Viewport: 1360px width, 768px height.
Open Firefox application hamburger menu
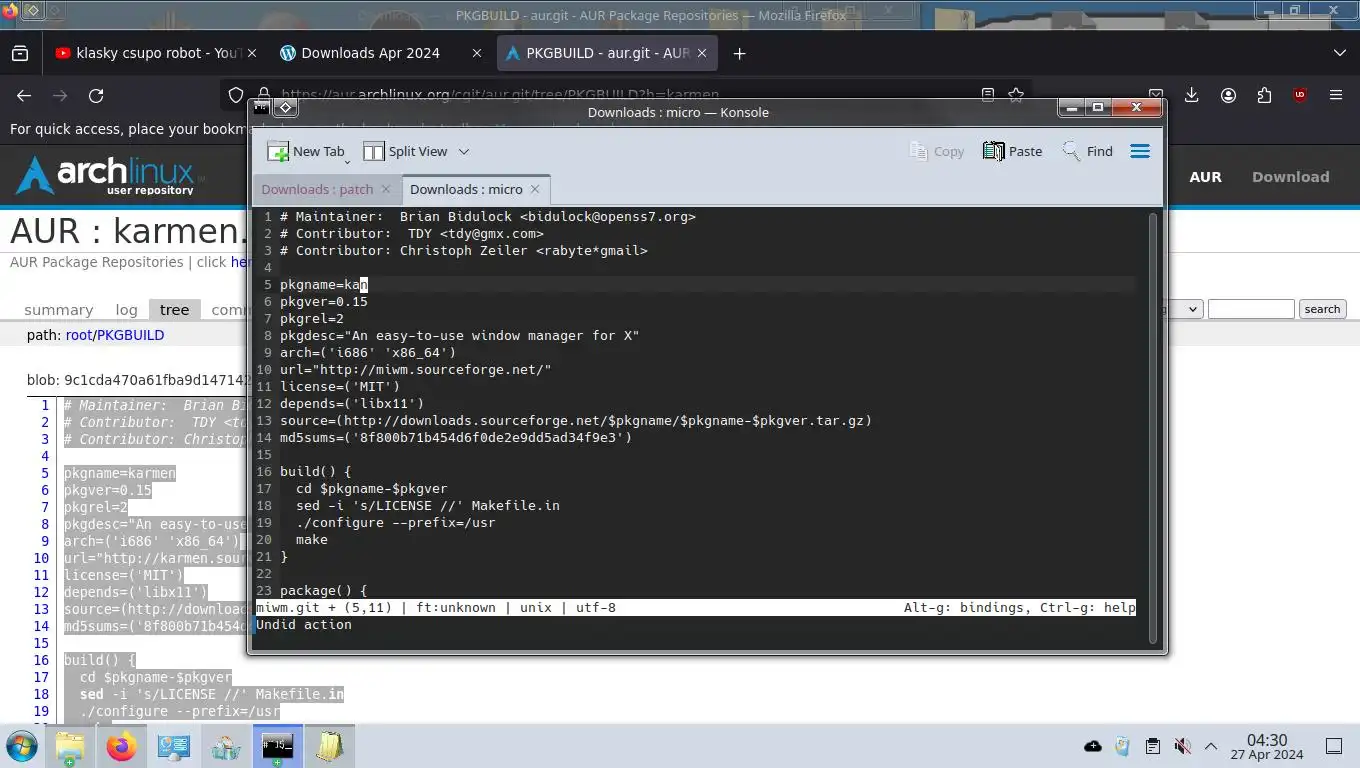(x=1336, y=95)
